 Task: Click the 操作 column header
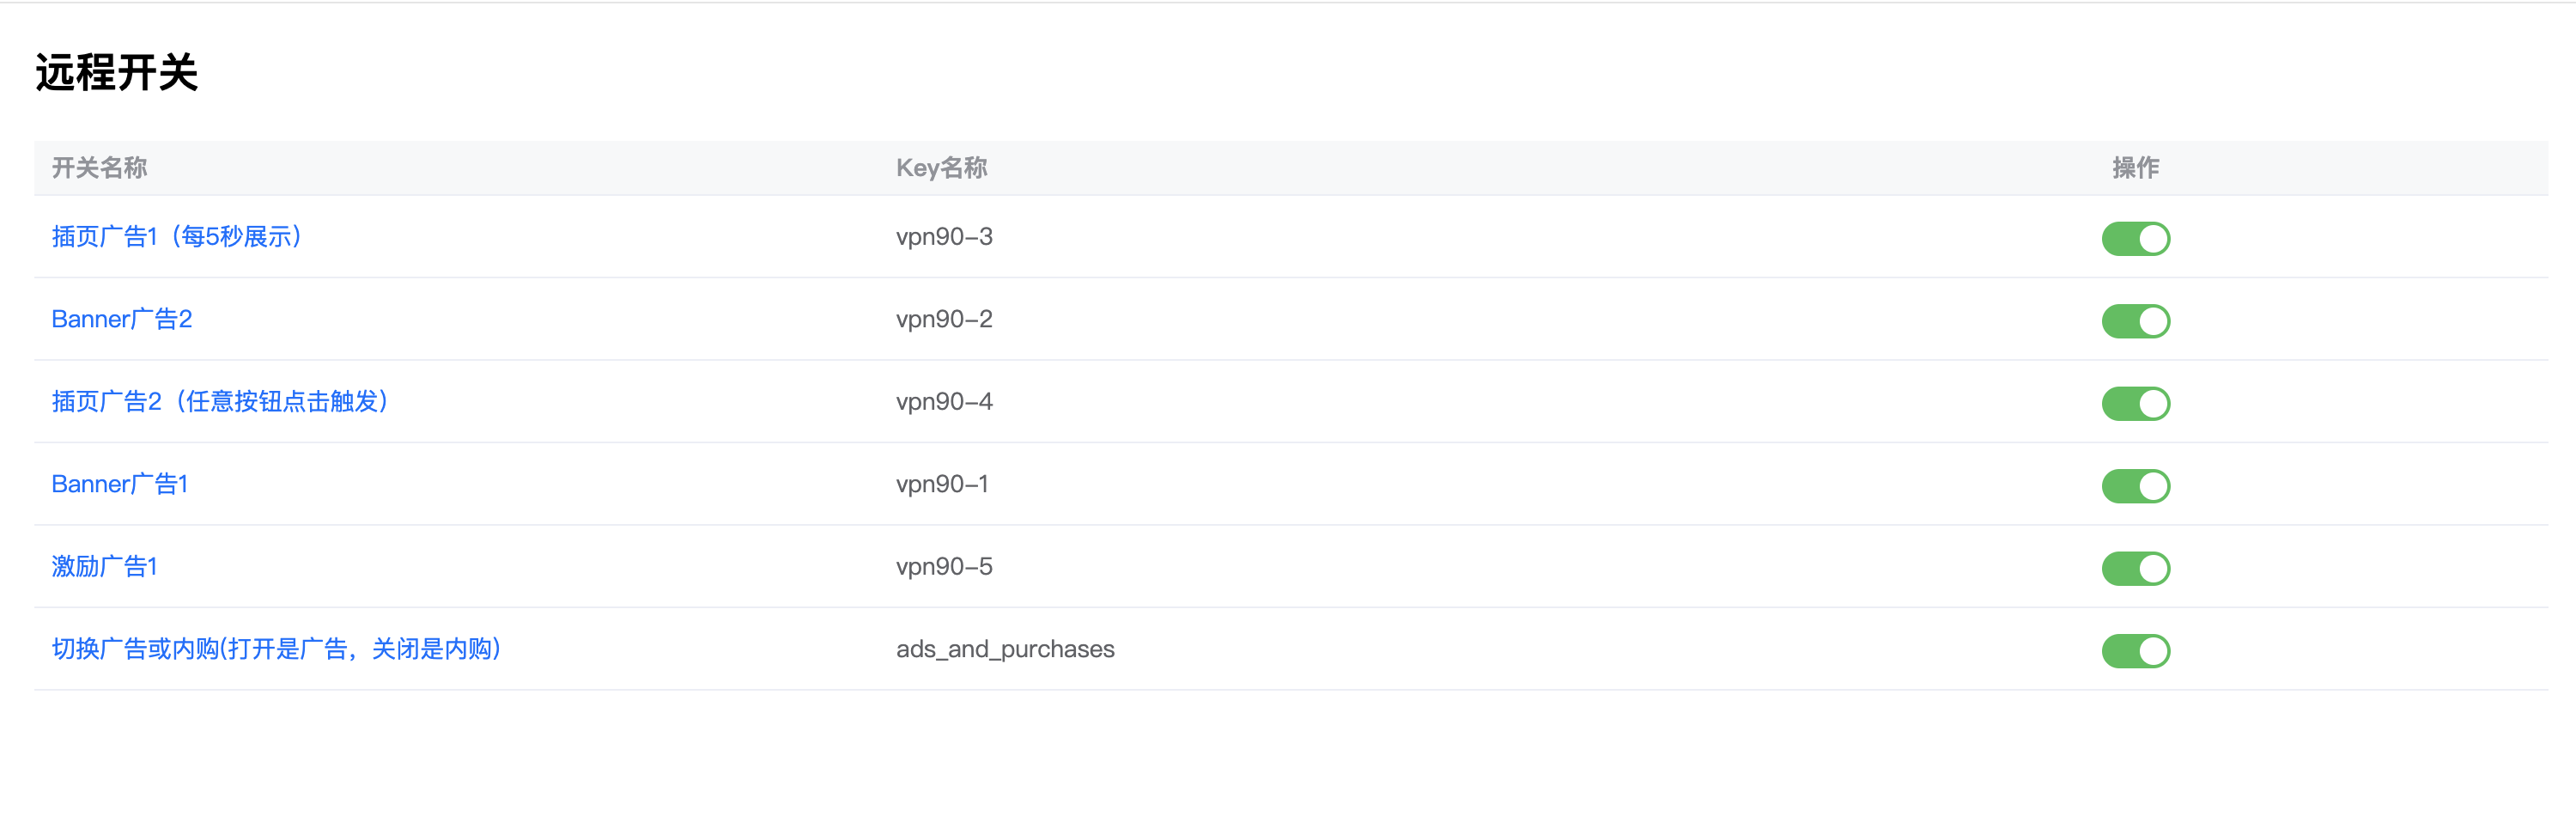pyautogui.click(x=2135, y=168)
